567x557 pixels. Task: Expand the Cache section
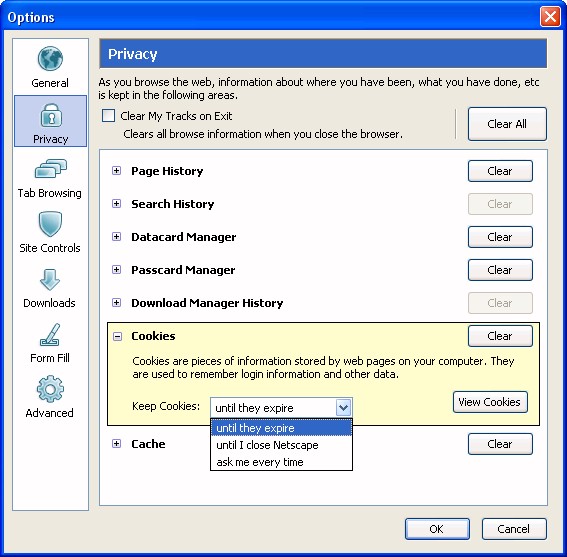pos(116,444)
